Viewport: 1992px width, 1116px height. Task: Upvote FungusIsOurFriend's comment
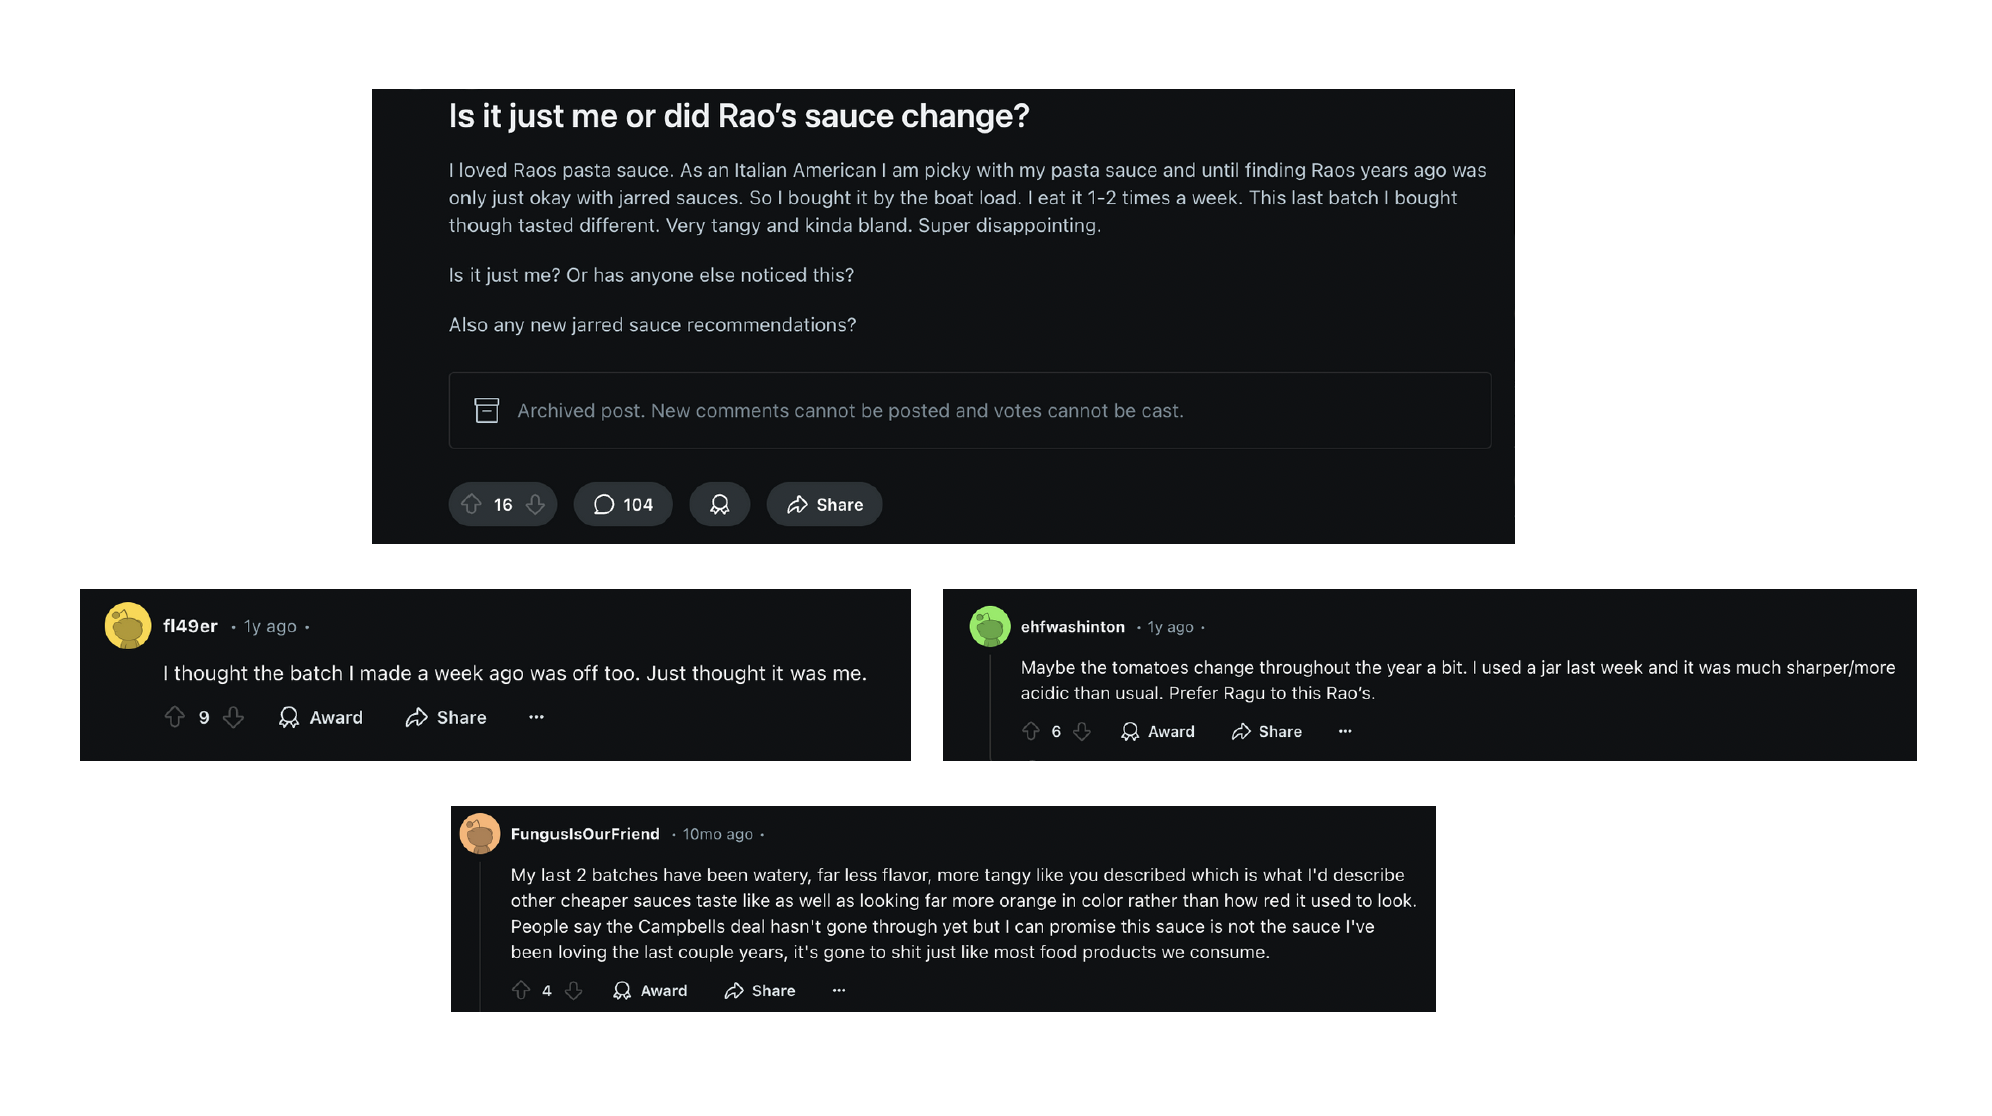pyautogui.click(x=521, y=991)
